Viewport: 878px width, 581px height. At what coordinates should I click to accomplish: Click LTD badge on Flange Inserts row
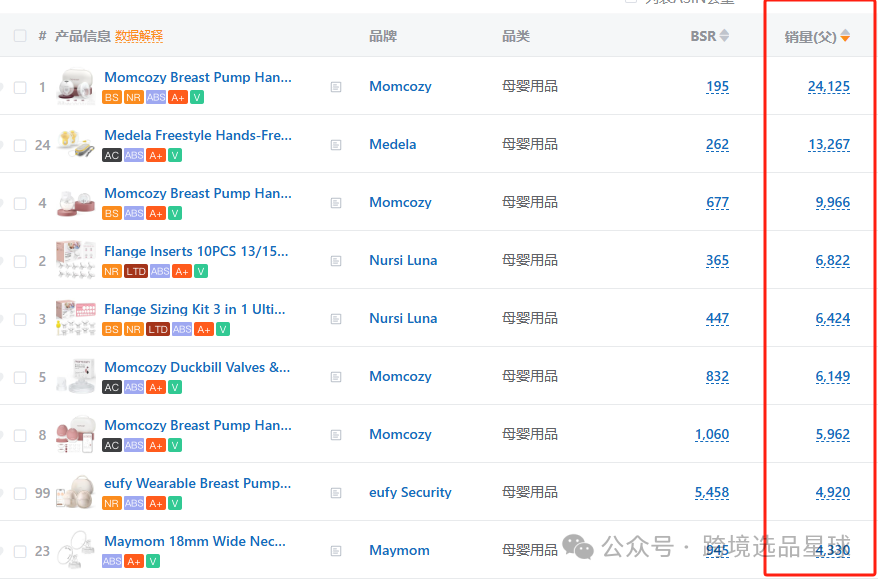pyautogui.click(x=136, y=271)
